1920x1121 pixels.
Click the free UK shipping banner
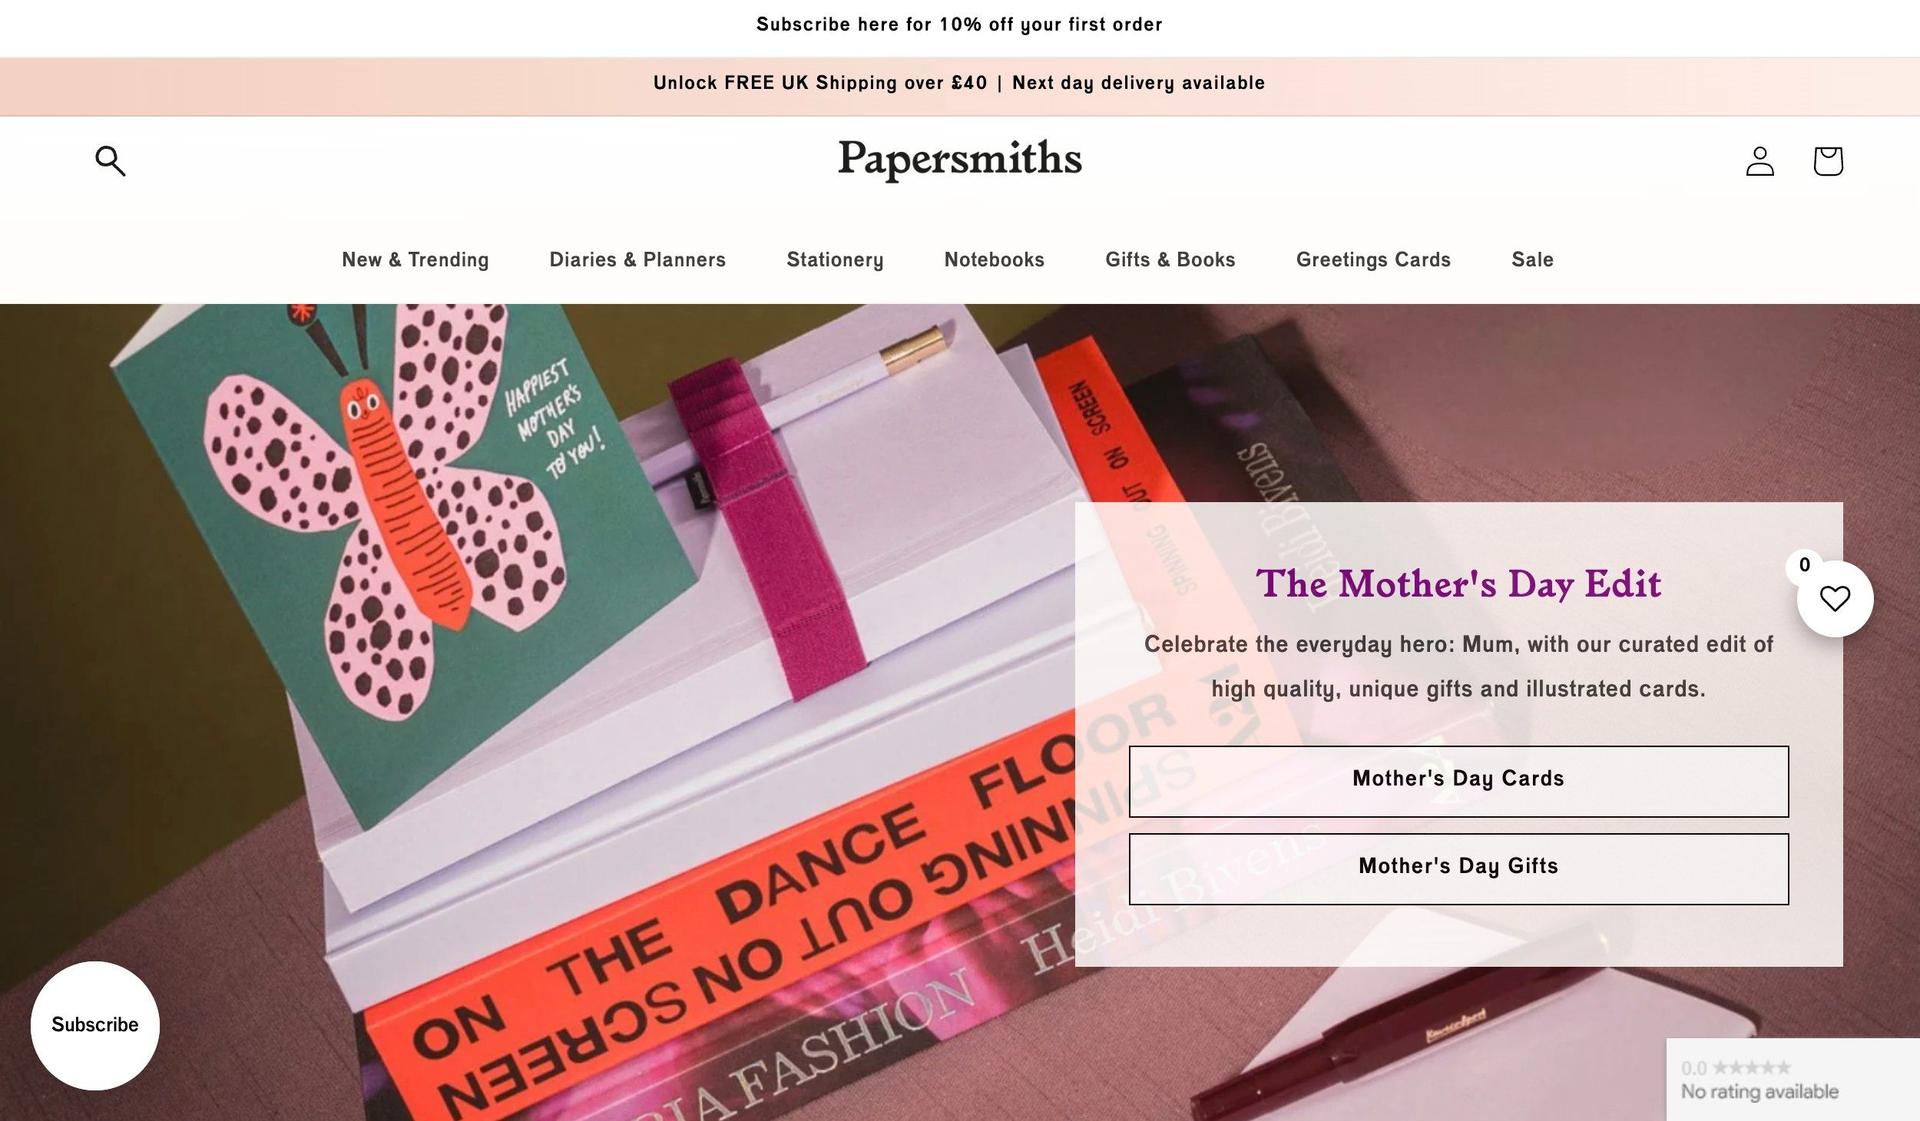pos(959,83)
